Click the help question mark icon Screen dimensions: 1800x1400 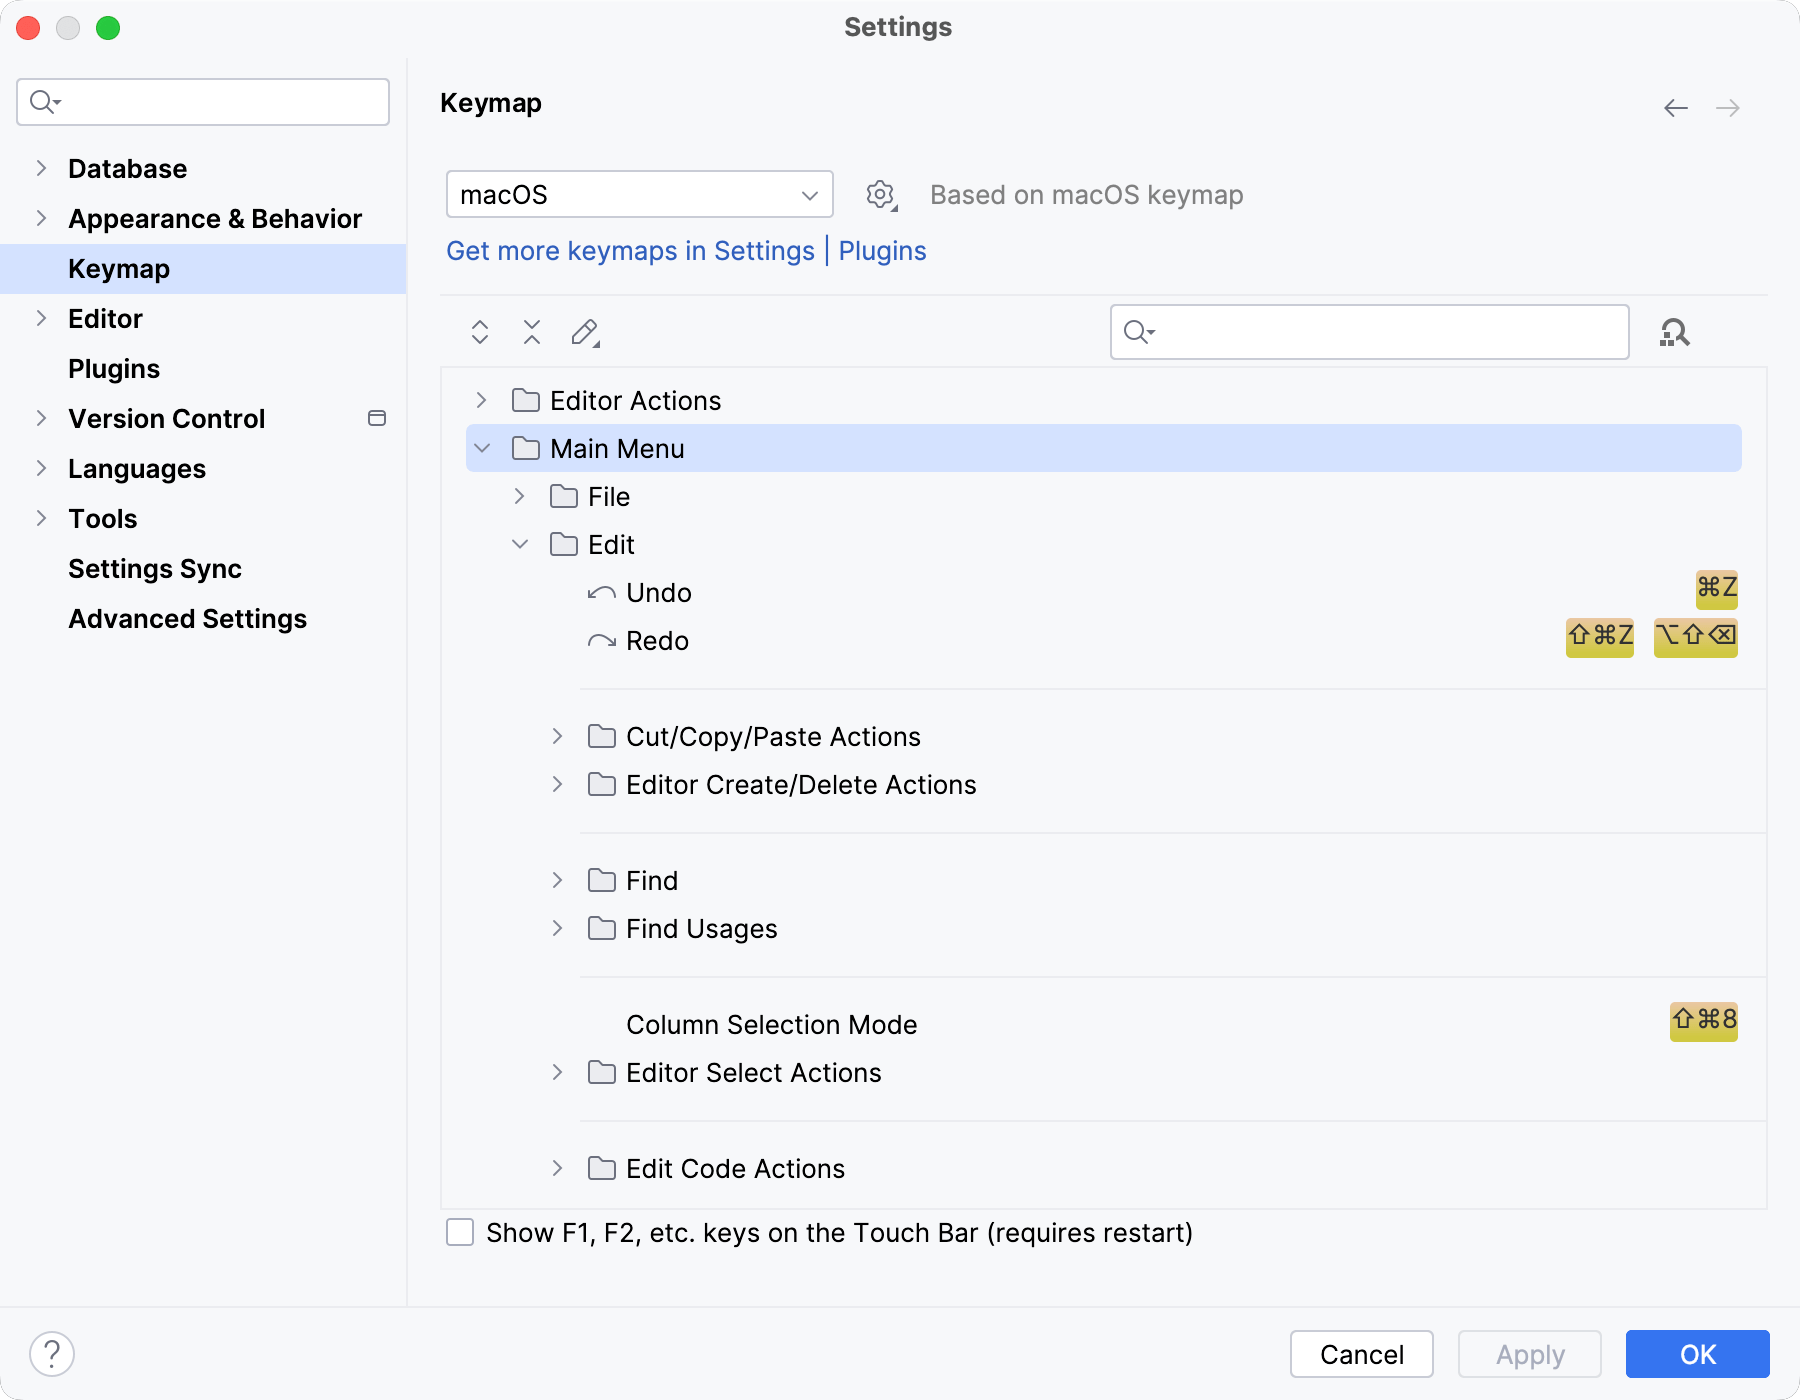[50, 1355]
